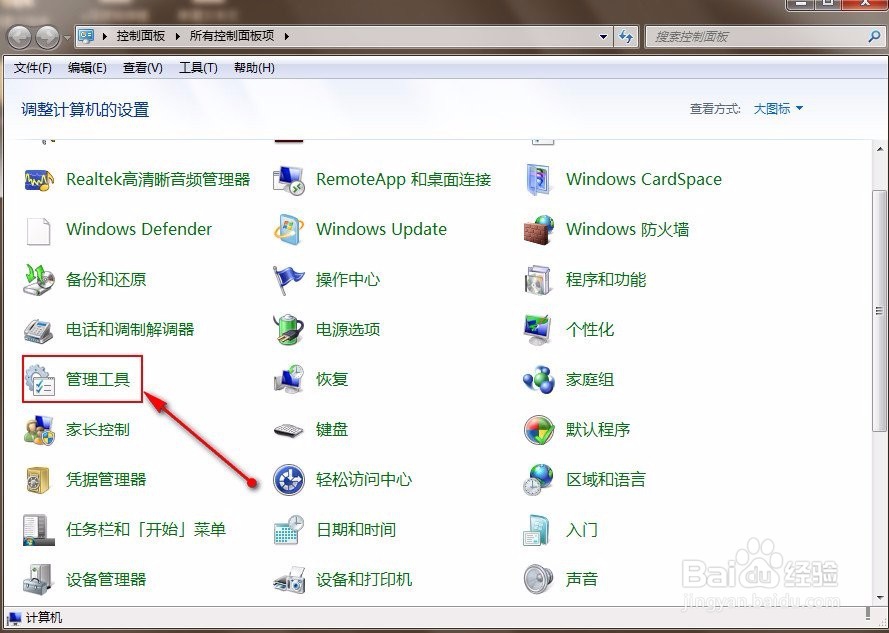
Task: Click the 家长控制 icon
Action: point(39,429)
